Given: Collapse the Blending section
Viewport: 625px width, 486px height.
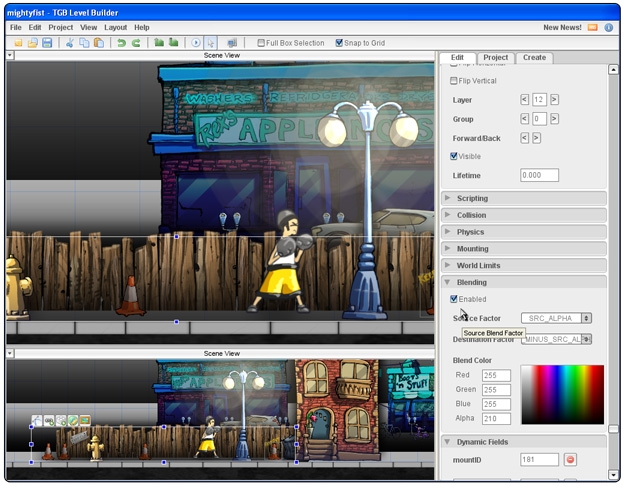Looking at the screenshot, I should [524, 282].
